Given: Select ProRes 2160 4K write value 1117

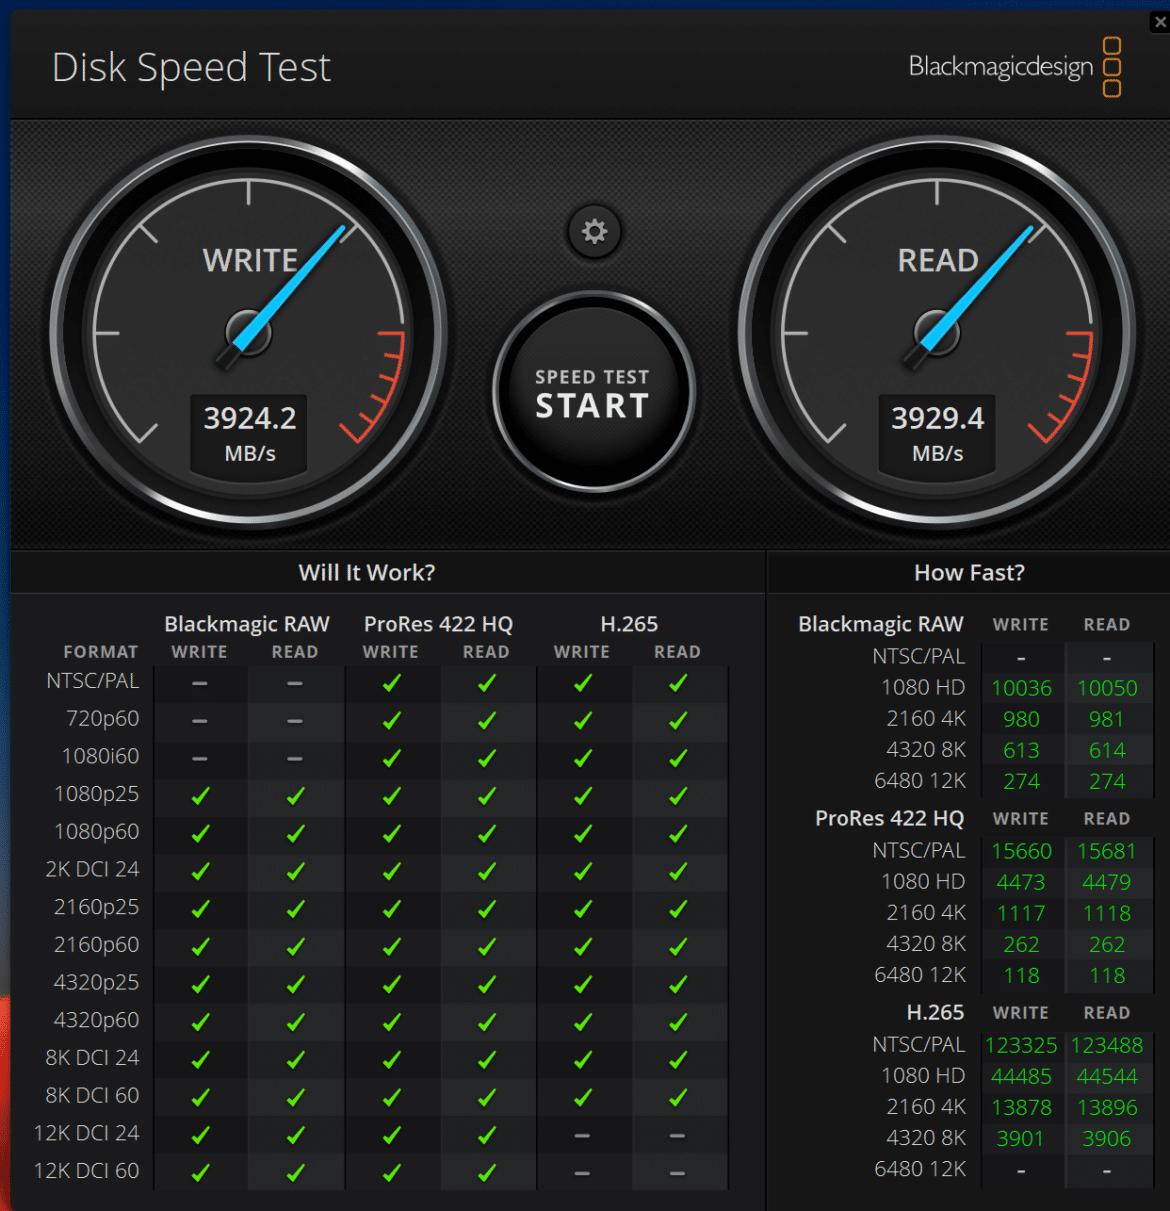Looking at the screenshot, I should click(1021, 913).
